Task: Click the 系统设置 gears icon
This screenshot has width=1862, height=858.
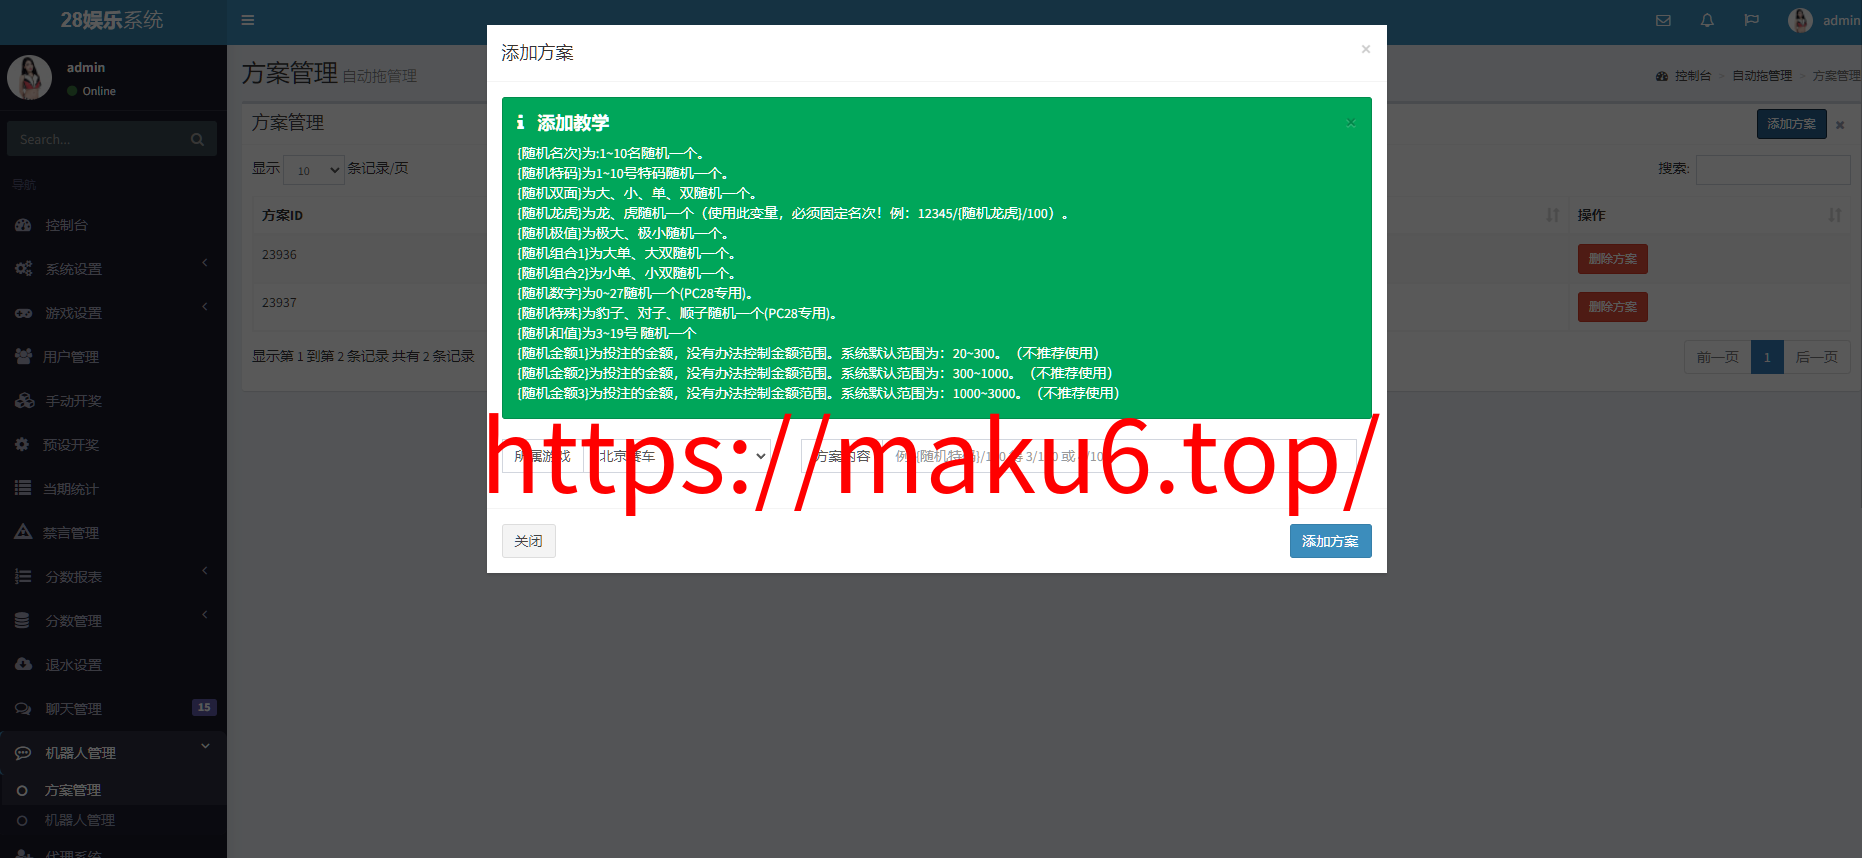Action: point(23,269)
